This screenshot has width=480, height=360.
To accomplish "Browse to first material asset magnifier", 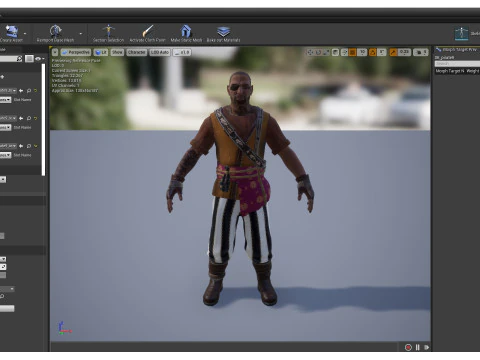I will 29,91.
